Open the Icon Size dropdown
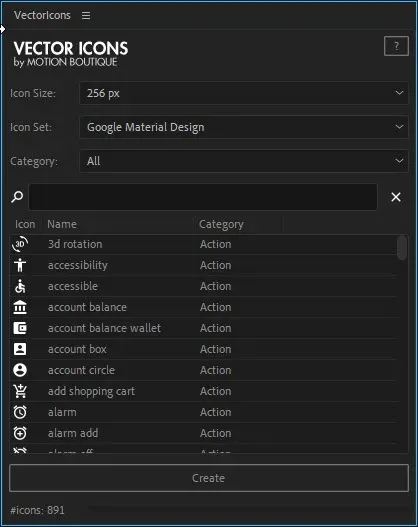This screenshot has height=527, width=418. point(244,93)
